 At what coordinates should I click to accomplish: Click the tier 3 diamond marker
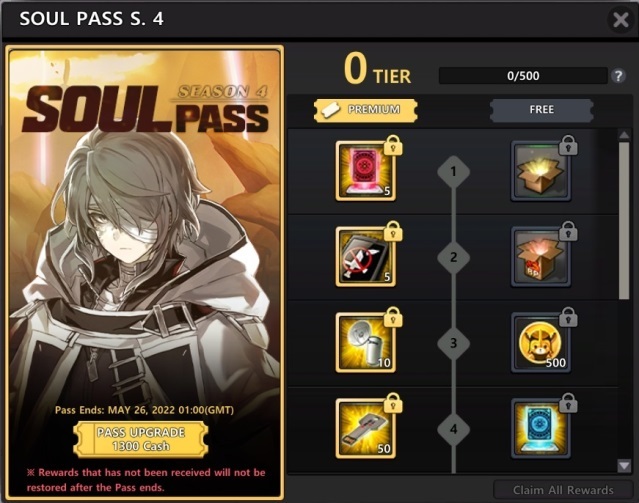point(453,343)
